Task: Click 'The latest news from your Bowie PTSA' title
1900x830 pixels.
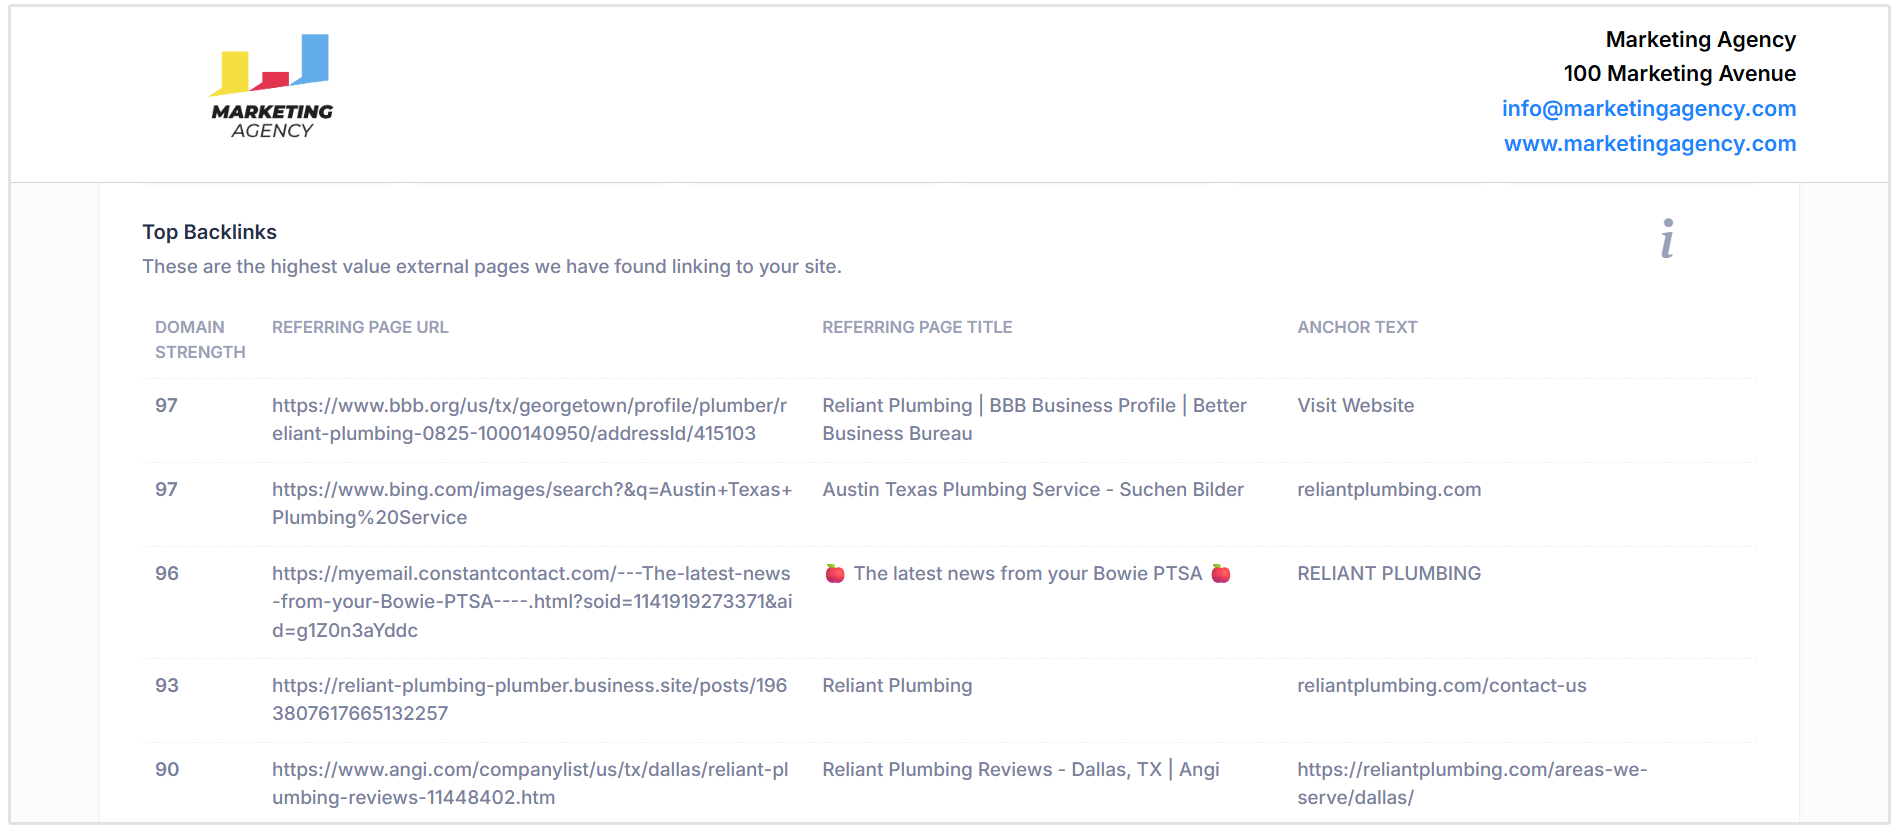Action: coord(1027,573)
